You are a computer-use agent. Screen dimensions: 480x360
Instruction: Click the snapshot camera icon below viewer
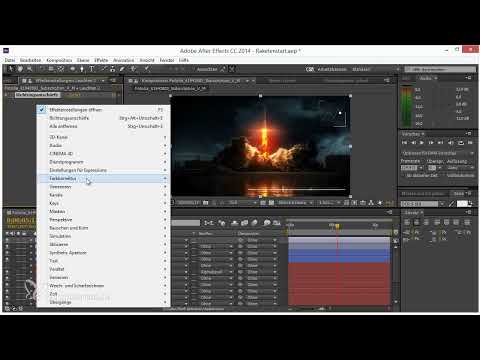coord(206,203)
